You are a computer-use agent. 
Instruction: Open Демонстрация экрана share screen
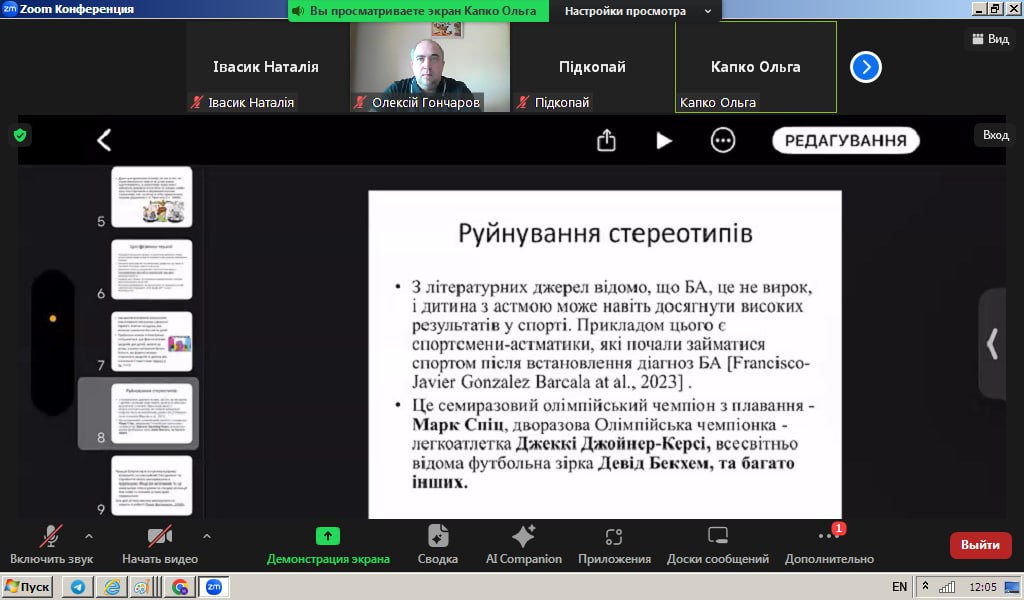coord(328,545)
